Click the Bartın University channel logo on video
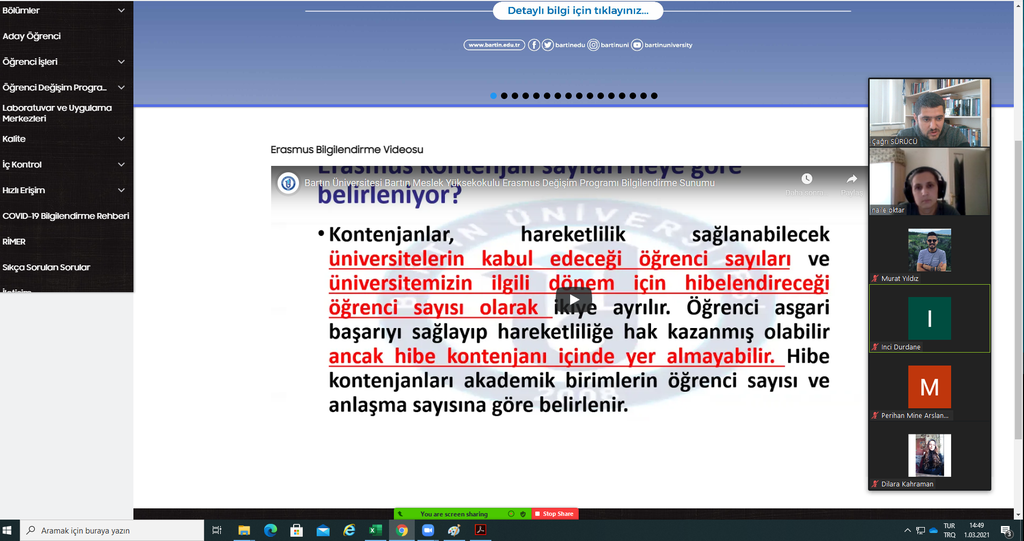Image resolution: width=1024 pixels, height=541 pixels. [288, 183]
